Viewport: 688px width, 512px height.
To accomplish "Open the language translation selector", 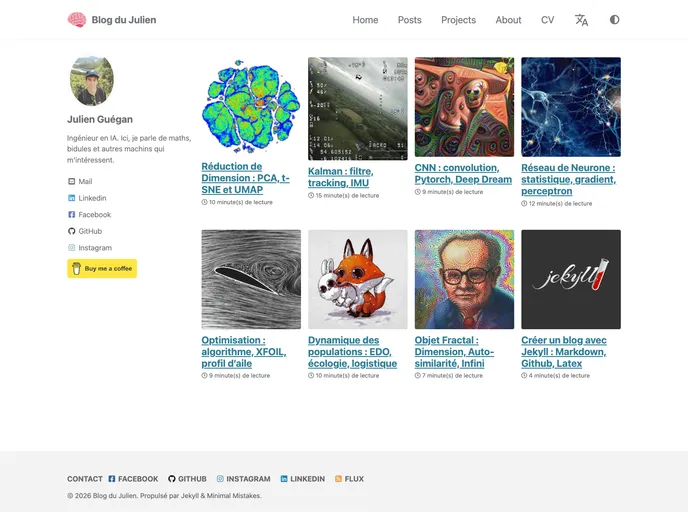I will [581, 20].
